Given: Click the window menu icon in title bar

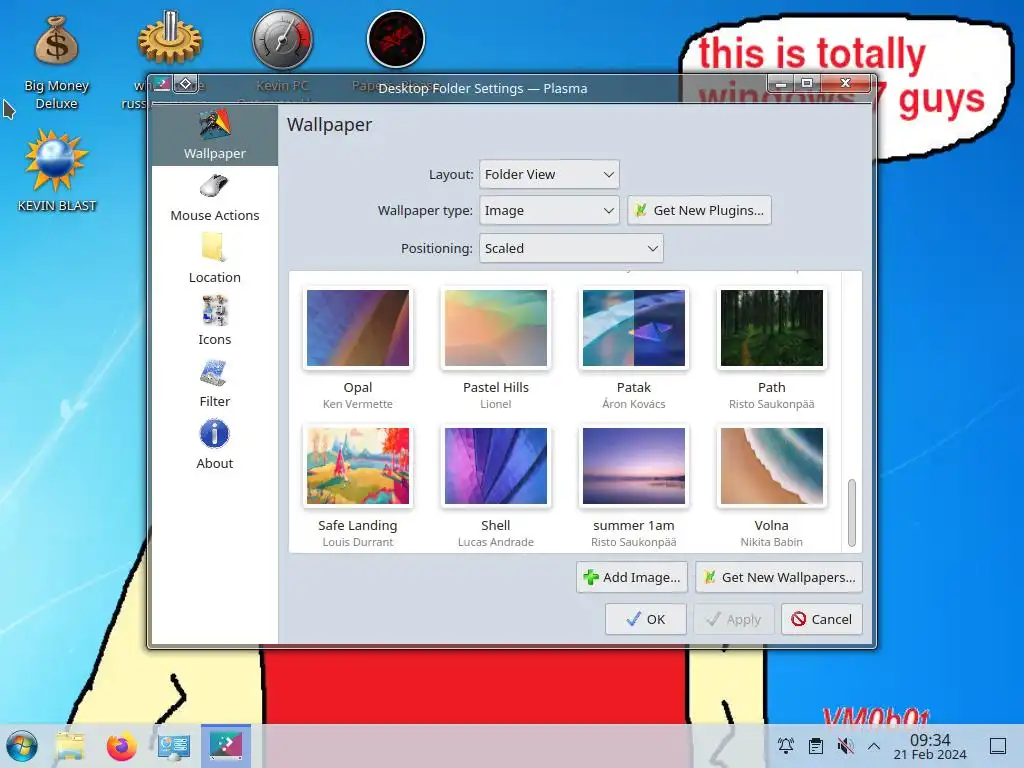Looking at the screenshot, I should tap(162, 84).
